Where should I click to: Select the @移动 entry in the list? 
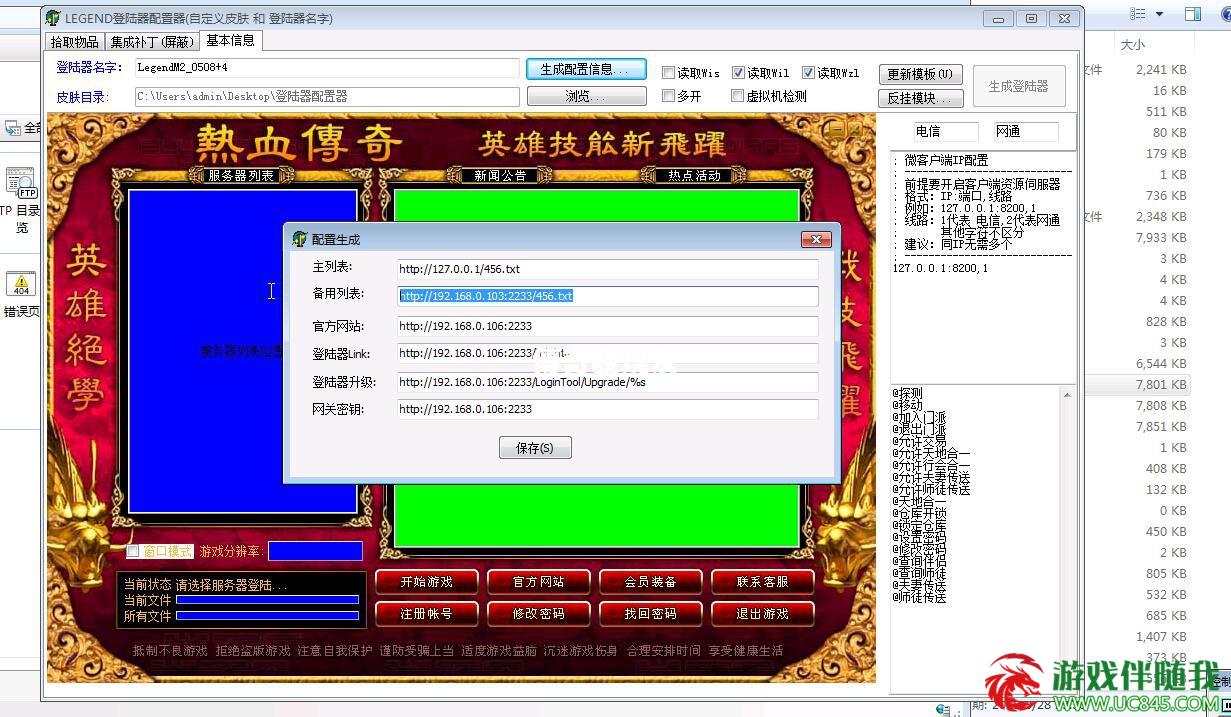coord(908,405)
